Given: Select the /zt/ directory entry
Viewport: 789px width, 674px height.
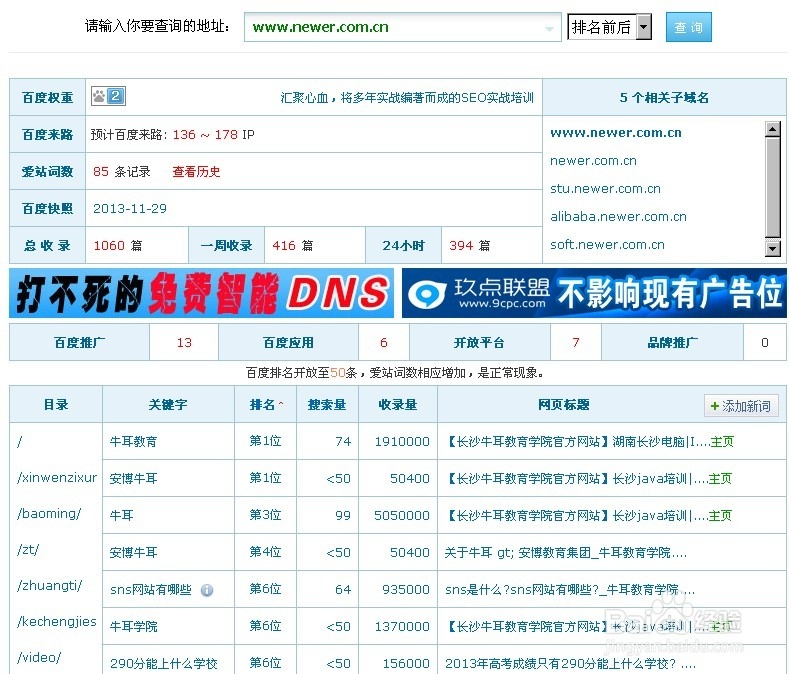Looking at the screenshot, I should [28, 550].
